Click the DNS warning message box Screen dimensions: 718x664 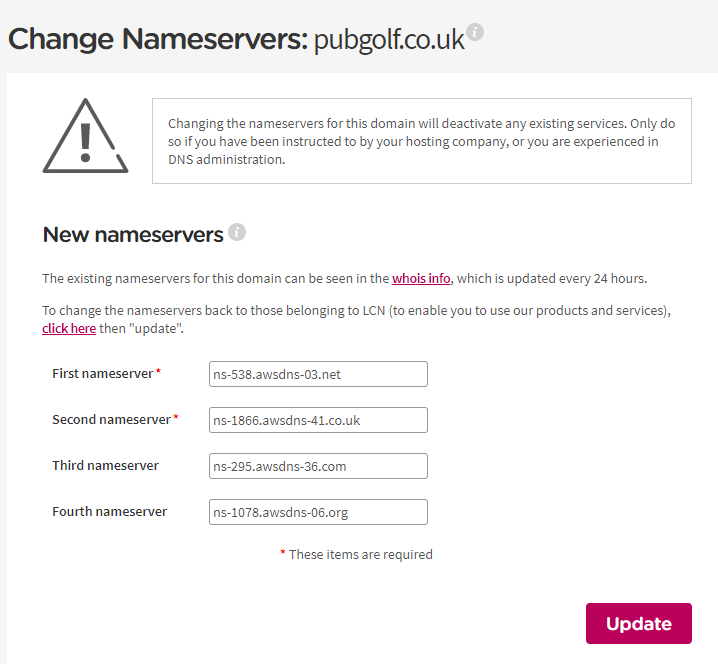(x=422, y=141)
